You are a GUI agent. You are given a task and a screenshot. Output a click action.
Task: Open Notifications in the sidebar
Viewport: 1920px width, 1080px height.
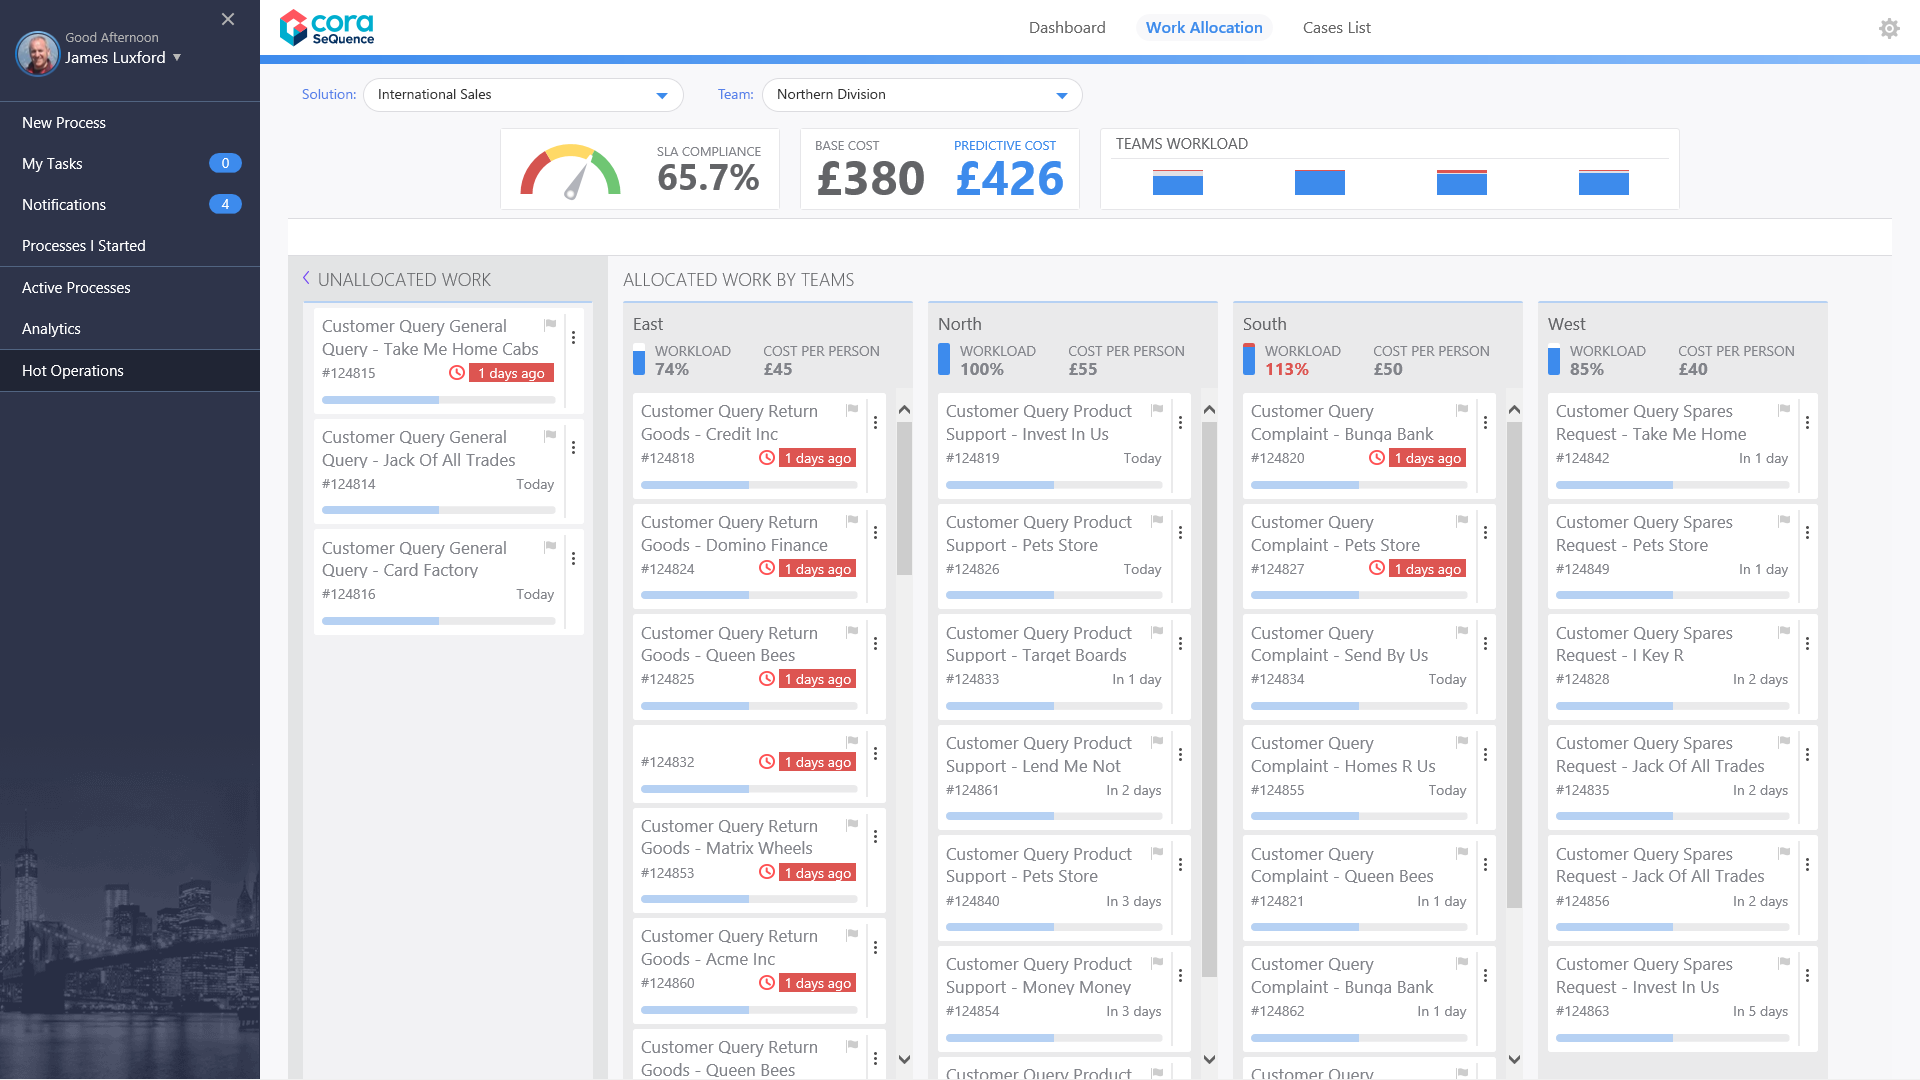point(64,204)
